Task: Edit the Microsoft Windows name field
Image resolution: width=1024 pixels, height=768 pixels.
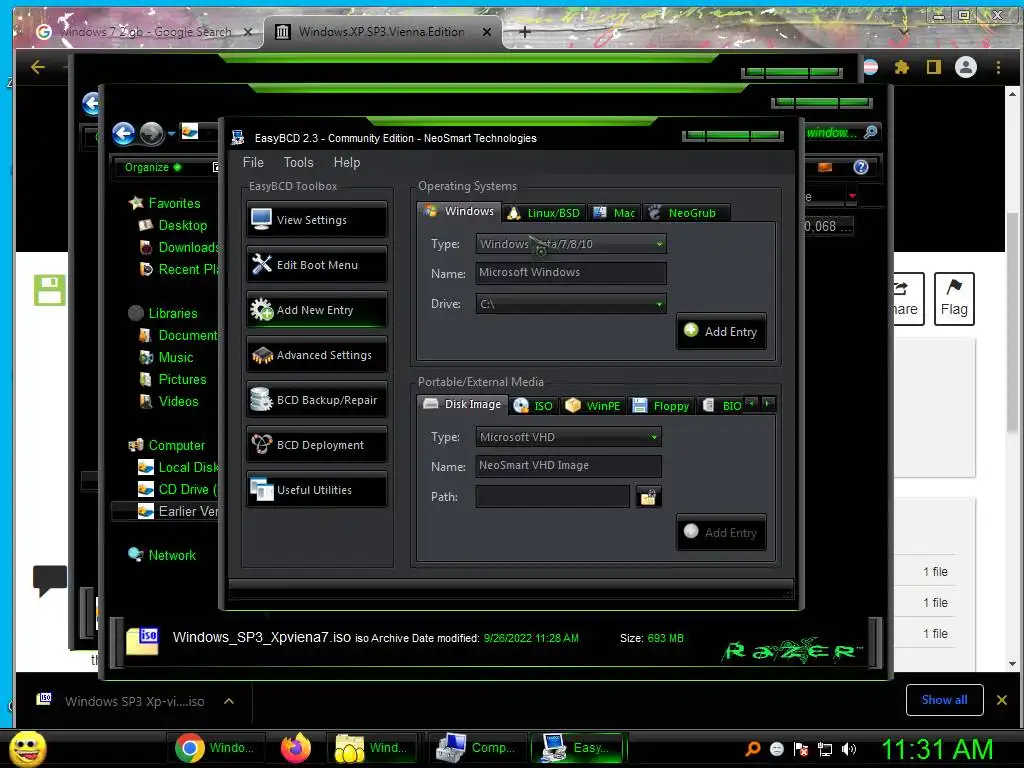Action: [x=571, y=273]
